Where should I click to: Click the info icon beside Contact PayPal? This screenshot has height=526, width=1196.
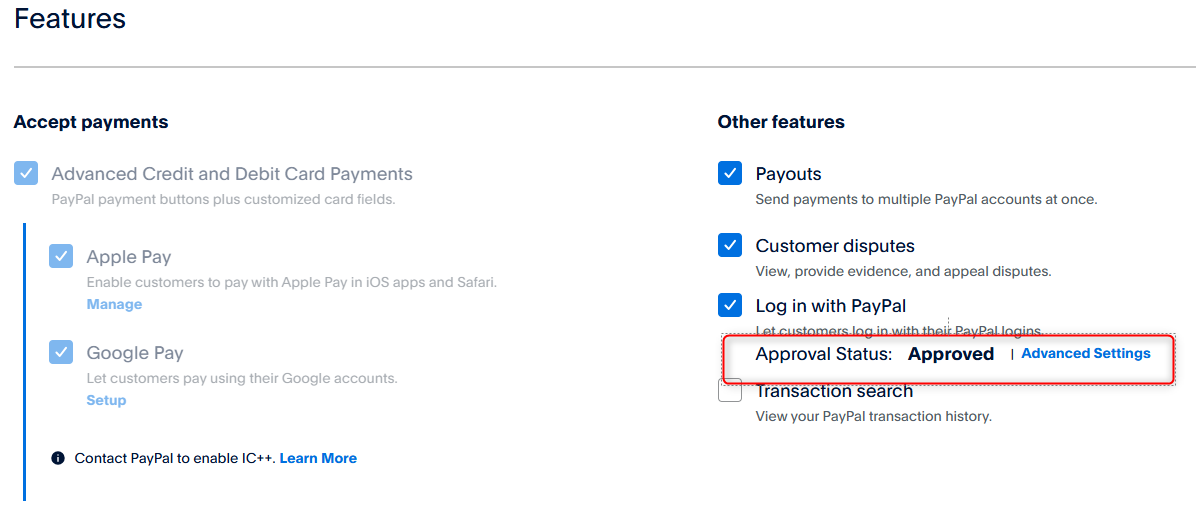click(57, 458)
